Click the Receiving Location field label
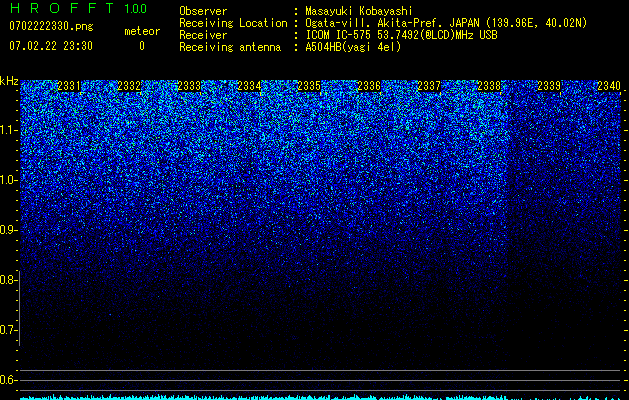This screenshot has width=629, height=400. click(233, 23)
